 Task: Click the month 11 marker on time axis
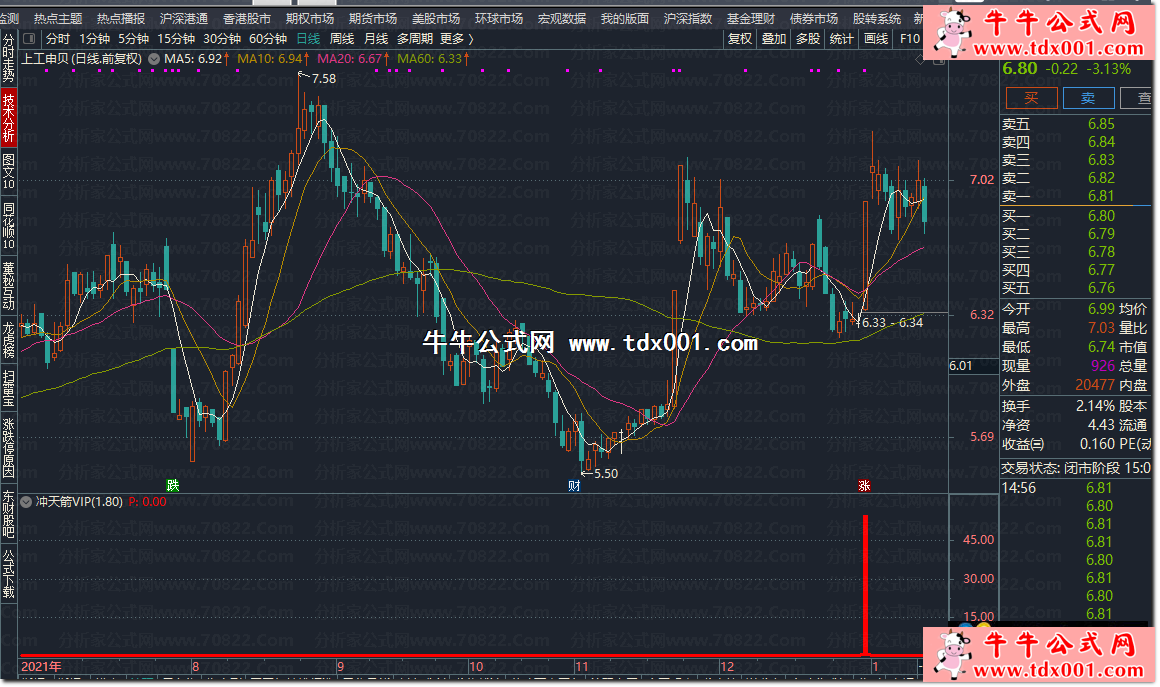pos(581,666)
